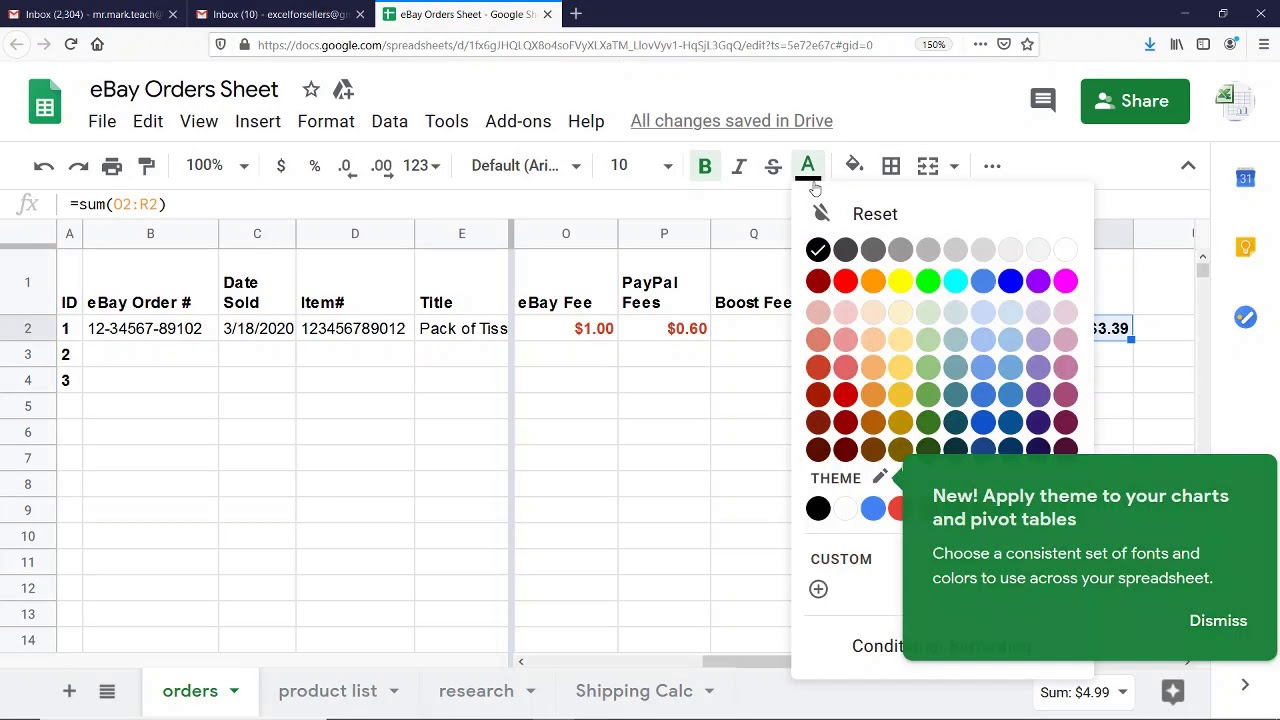Select cell with order 12-34567-89102

pos(150,329)
